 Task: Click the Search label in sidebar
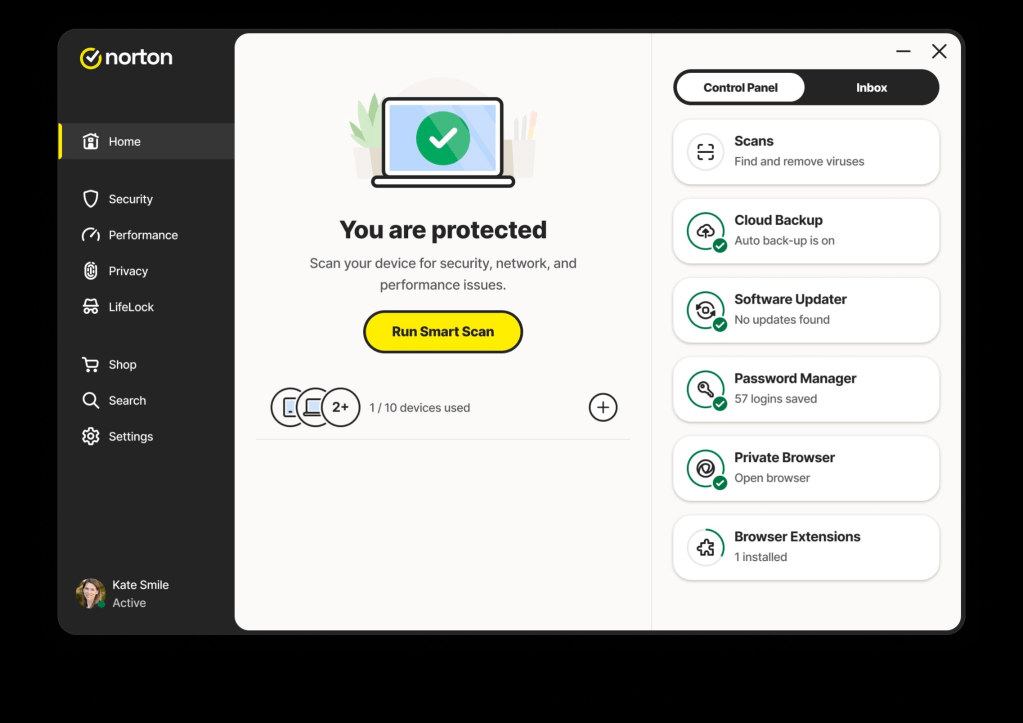[127, 401]
